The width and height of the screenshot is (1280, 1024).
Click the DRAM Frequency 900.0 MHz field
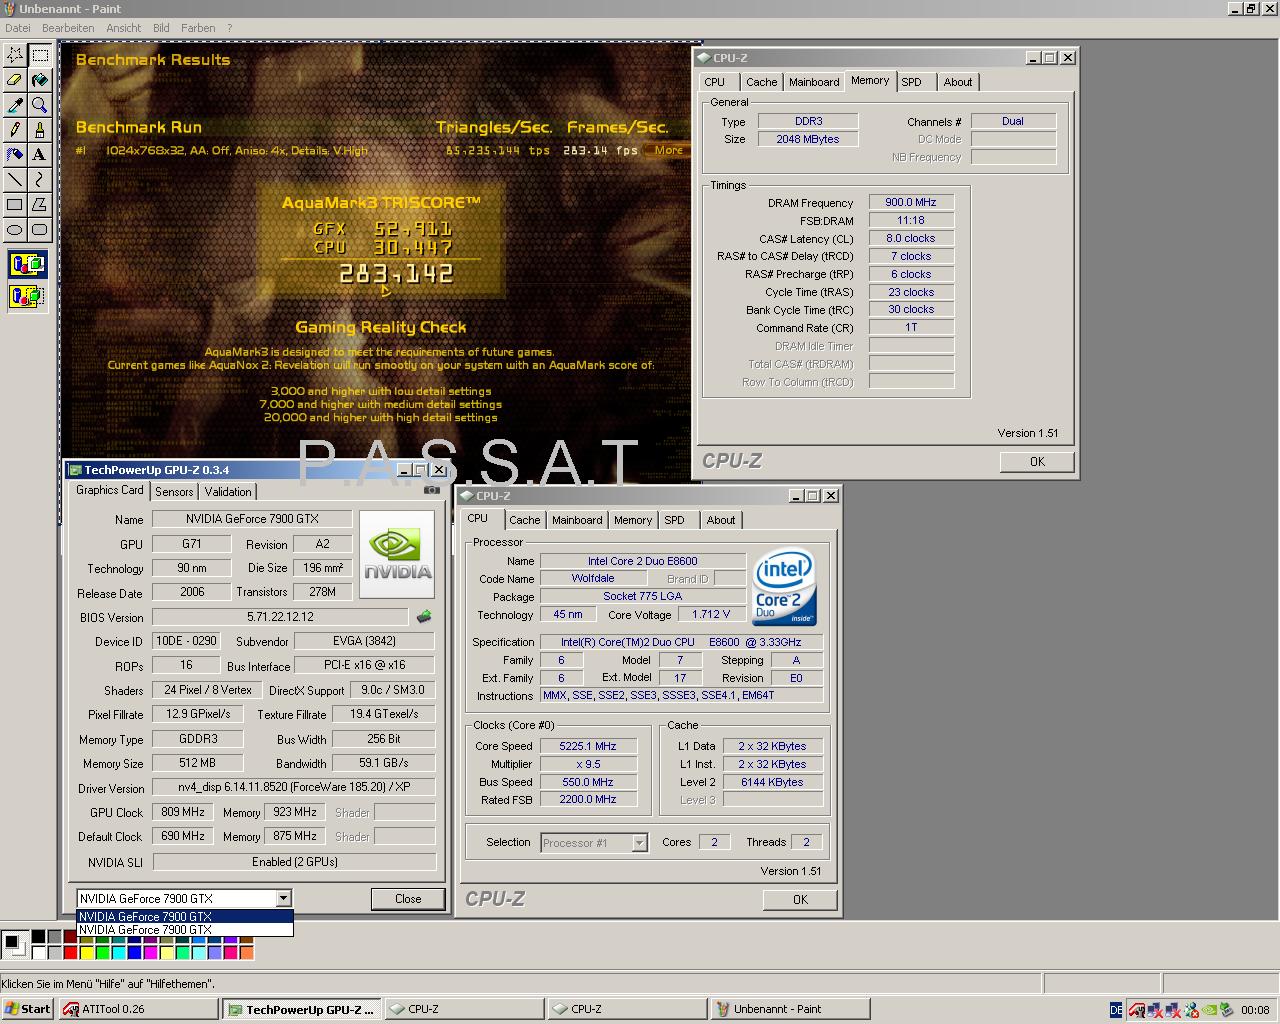tap(911, 202)
